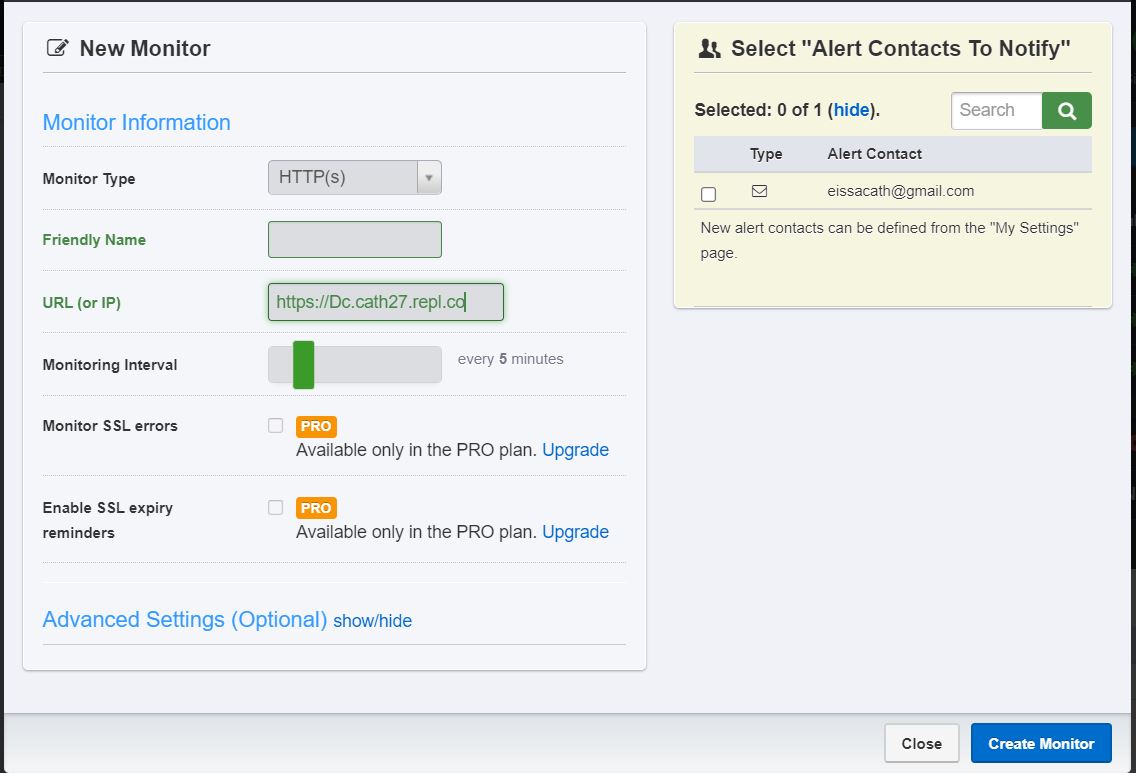Click Upgrade link for SSL expiry reminders

coord(575,532)
